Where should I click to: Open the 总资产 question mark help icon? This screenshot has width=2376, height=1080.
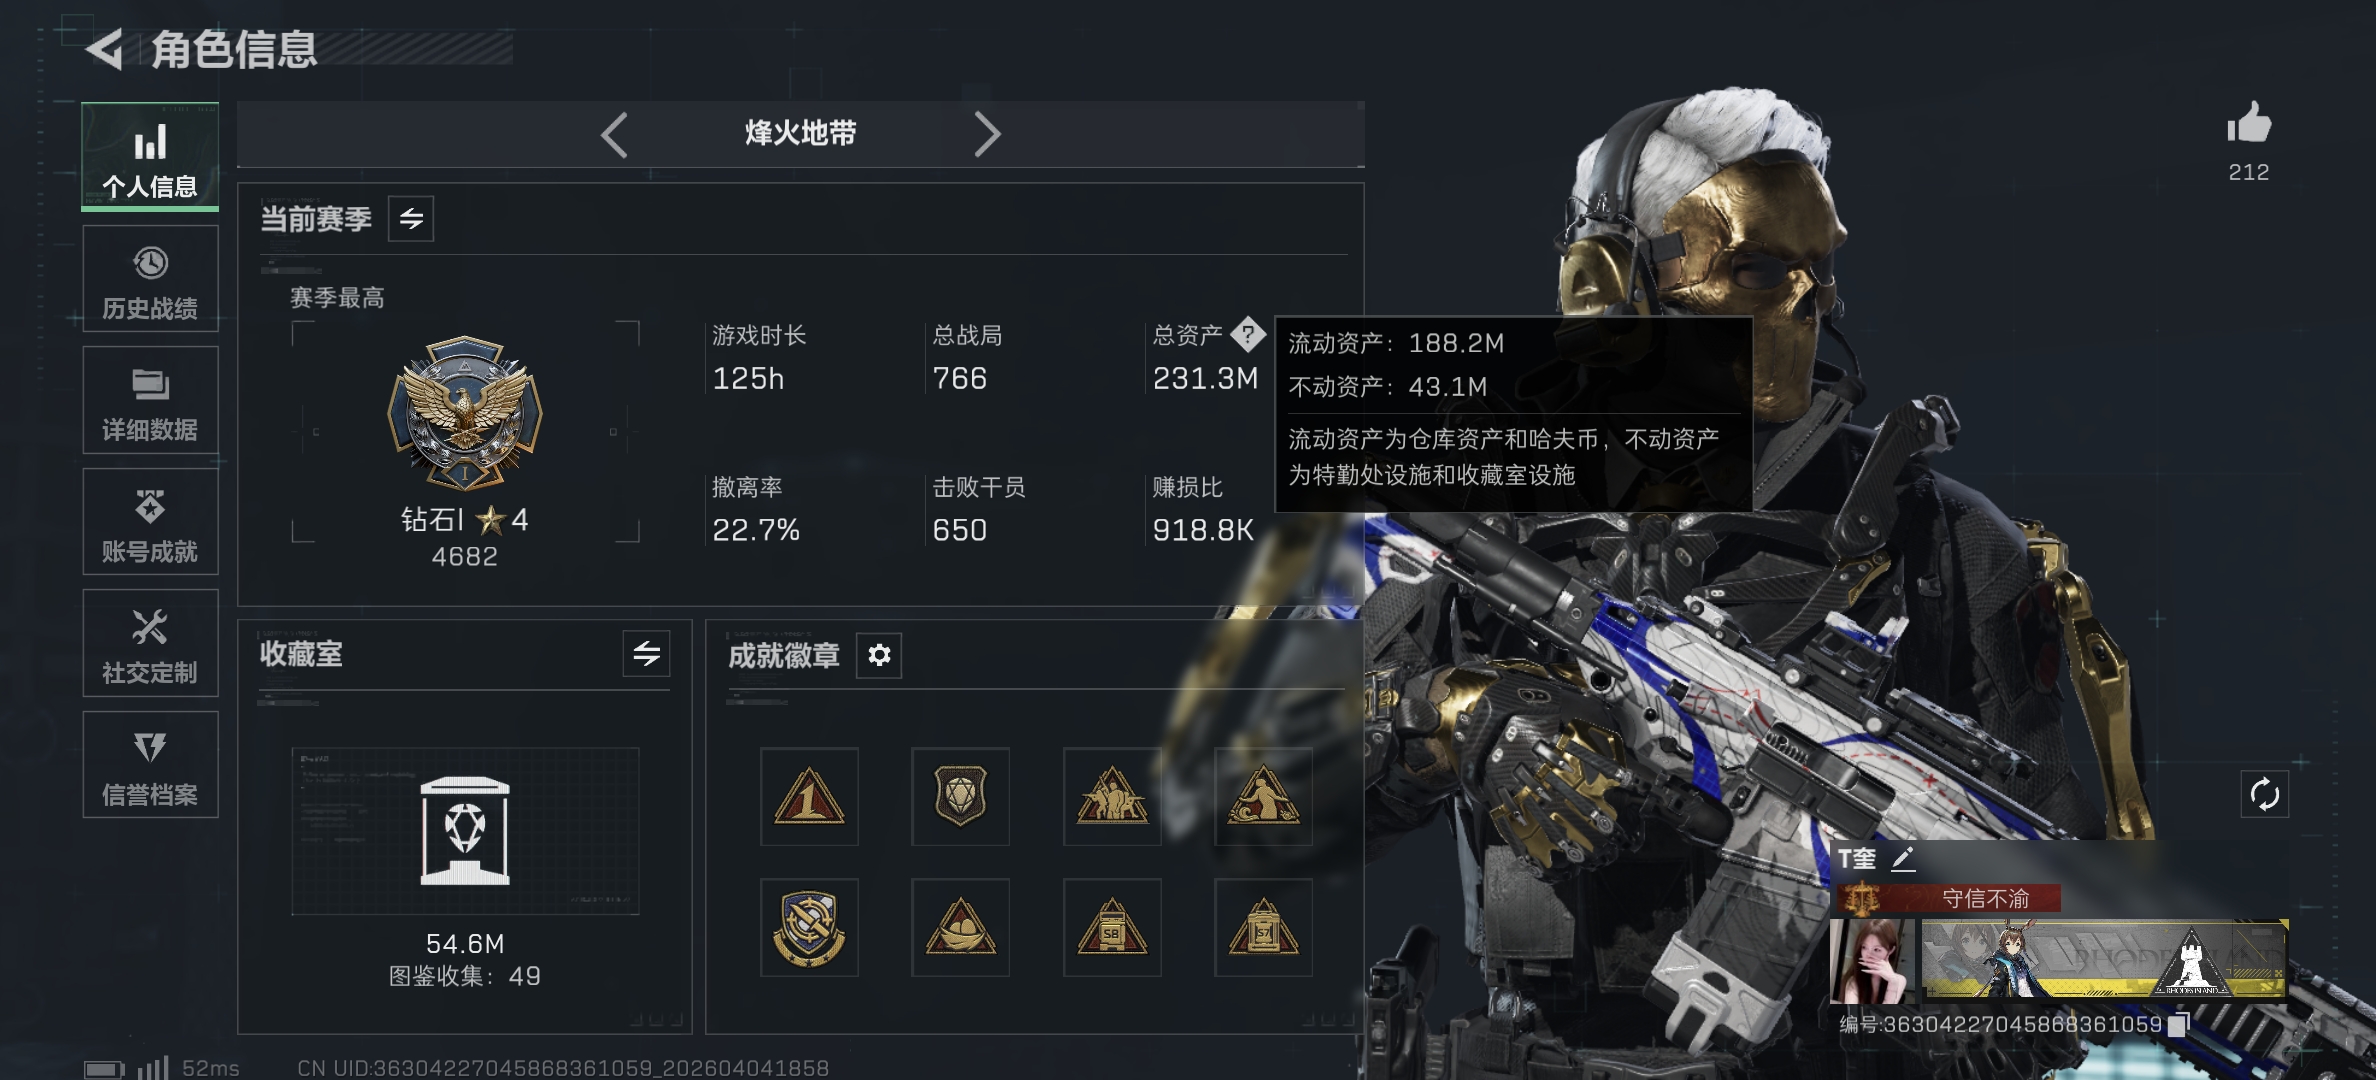coord(1248,335)
